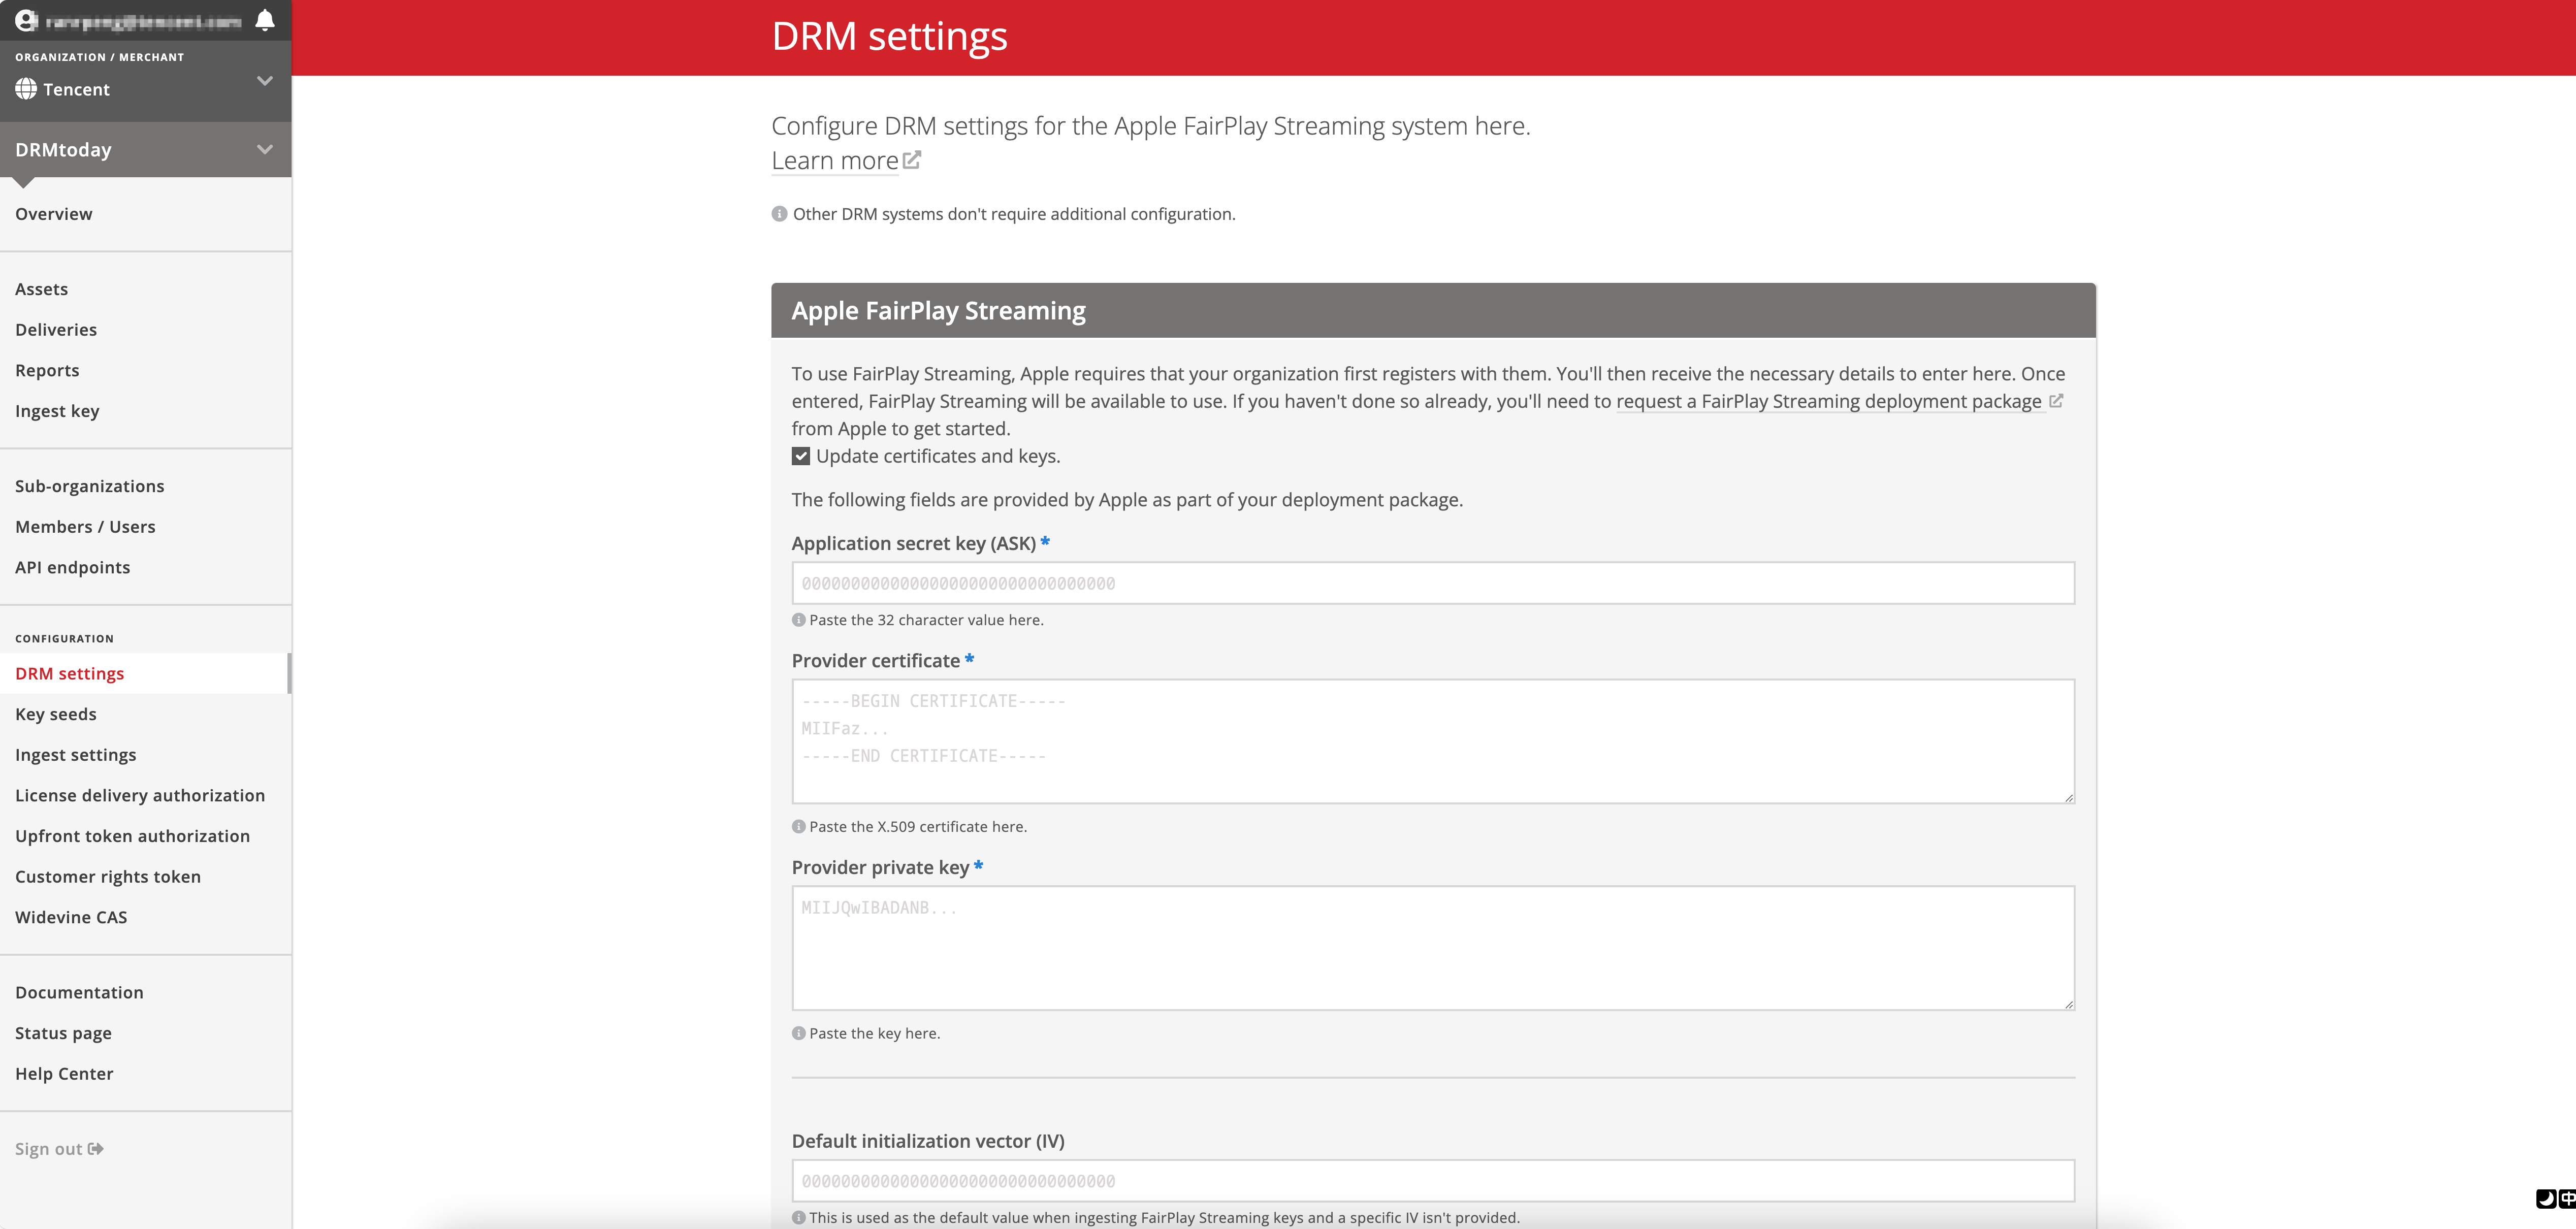Click info icon beside Other DRM systems note
Viewport: 2576px width, 1229px height.
pos(779,214)
